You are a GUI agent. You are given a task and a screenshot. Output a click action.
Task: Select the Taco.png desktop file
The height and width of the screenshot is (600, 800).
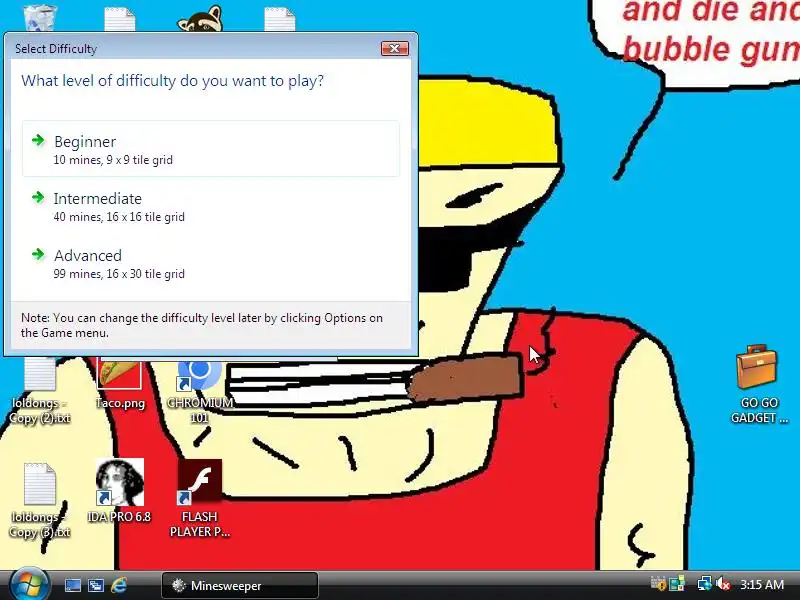[120, 384]
